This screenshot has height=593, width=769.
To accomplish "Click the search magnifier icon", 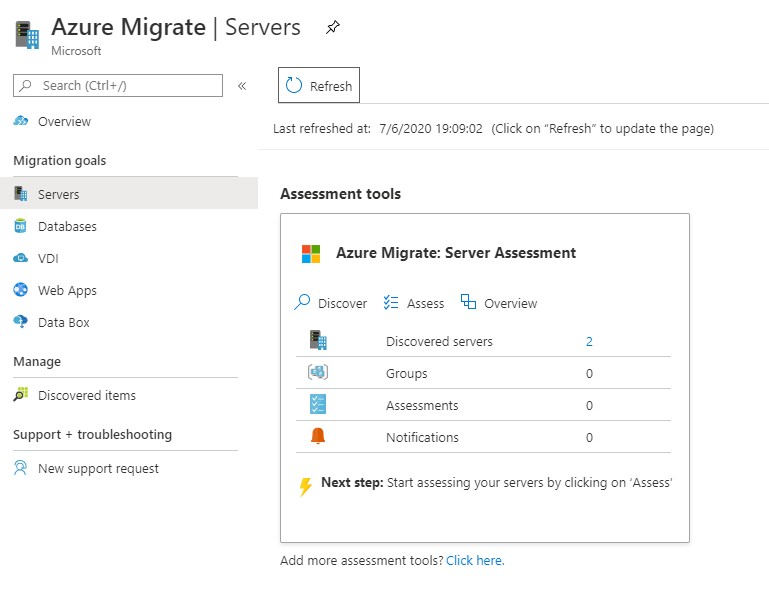I will point(26,85).
